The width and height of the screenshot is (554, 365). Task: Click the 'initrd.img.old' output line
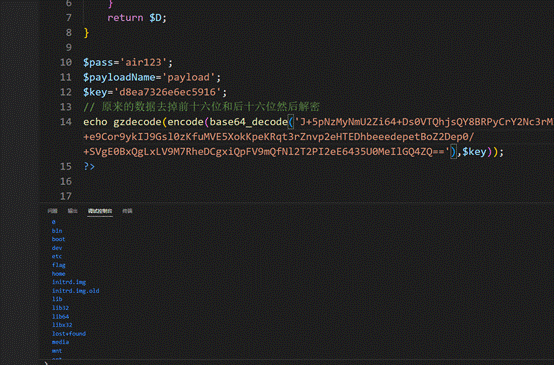click(76, 291)
